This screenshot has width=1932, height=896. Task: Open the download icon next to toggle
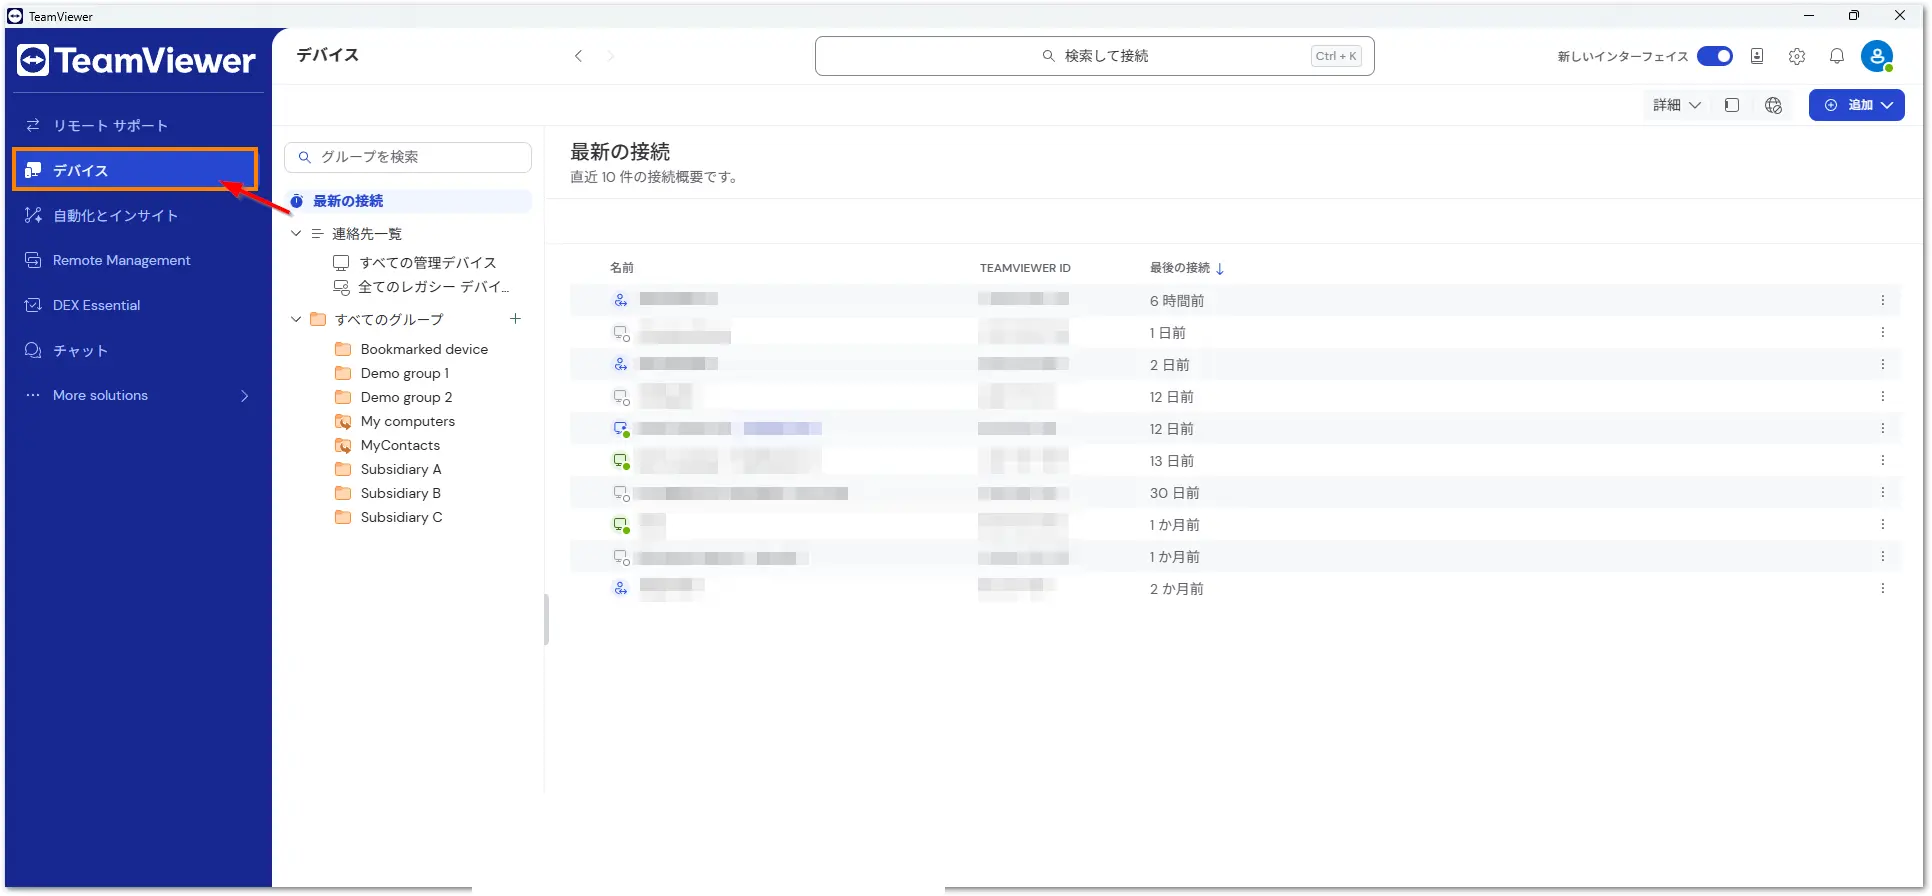[1757, 56]
